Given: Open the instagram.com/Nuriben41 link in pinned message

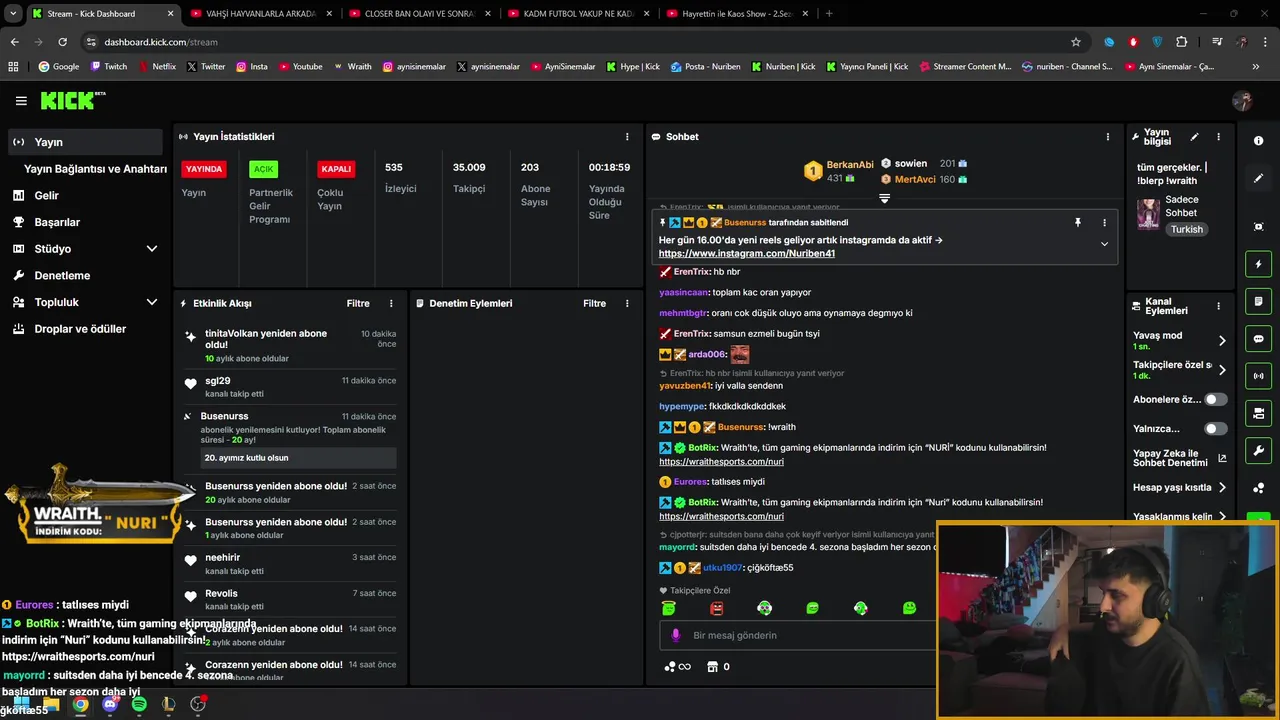Looking at the screenshot, I should point(747,254).
